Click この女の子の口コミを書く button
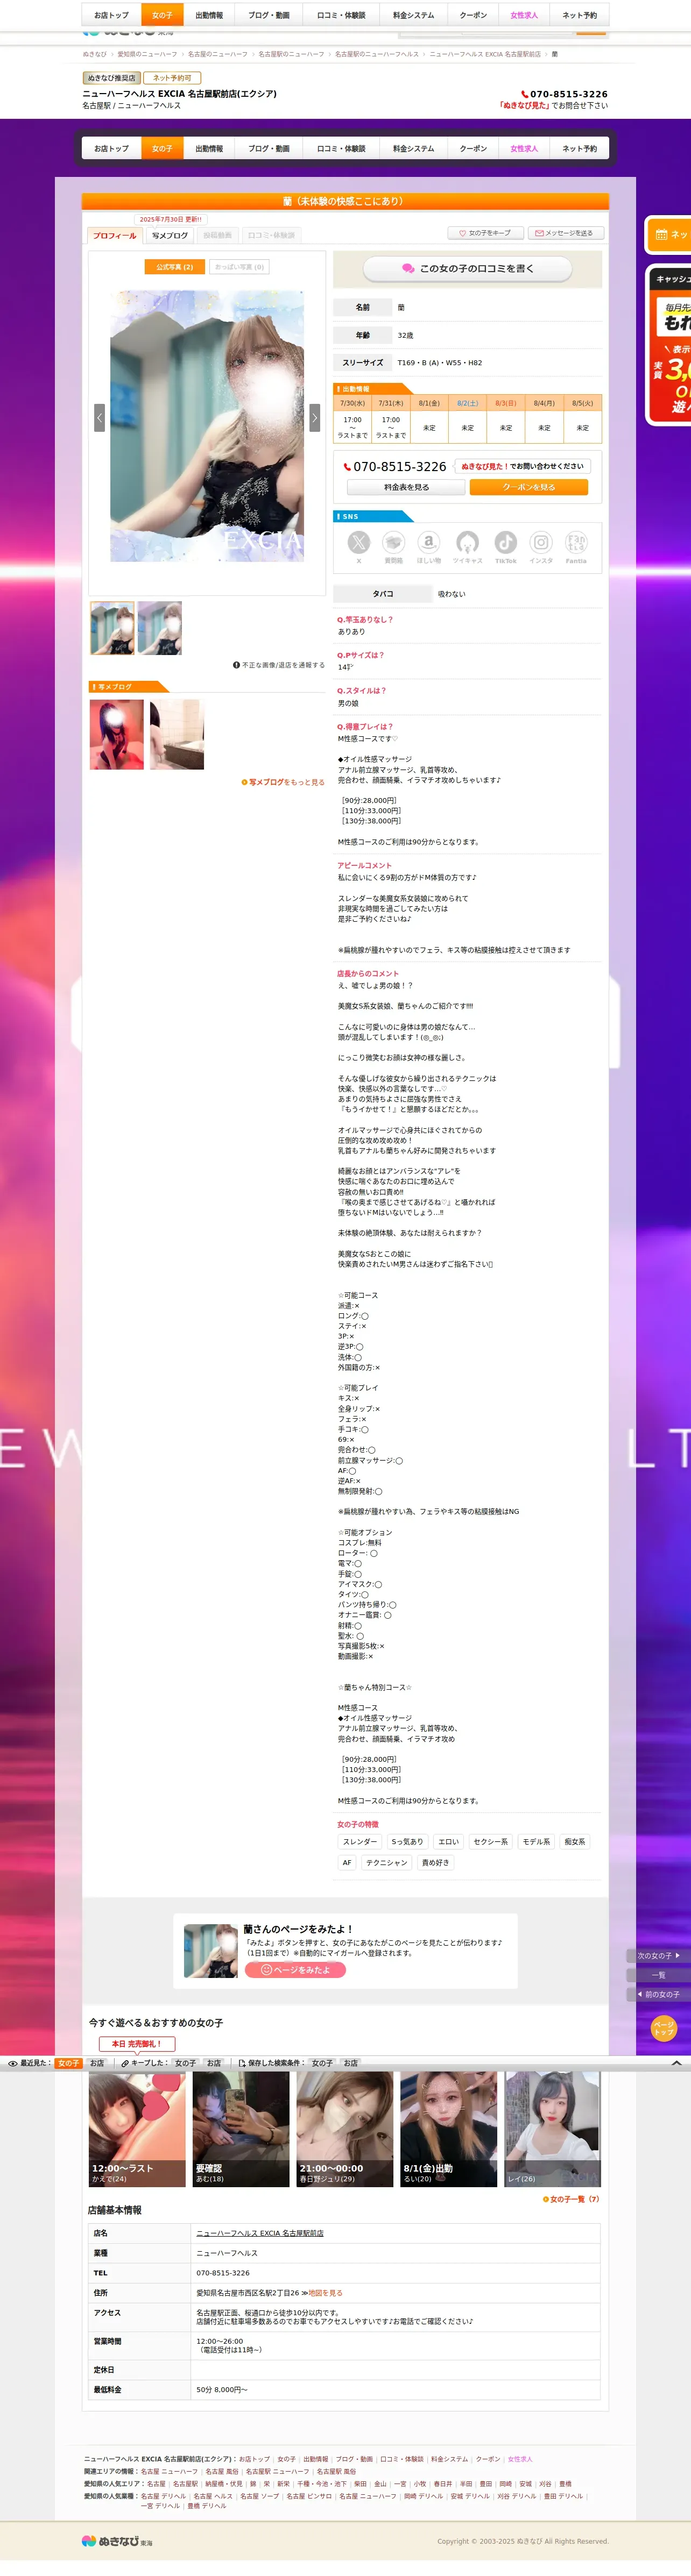Screen dimensions: 691x2576 (x=467, y=268)
